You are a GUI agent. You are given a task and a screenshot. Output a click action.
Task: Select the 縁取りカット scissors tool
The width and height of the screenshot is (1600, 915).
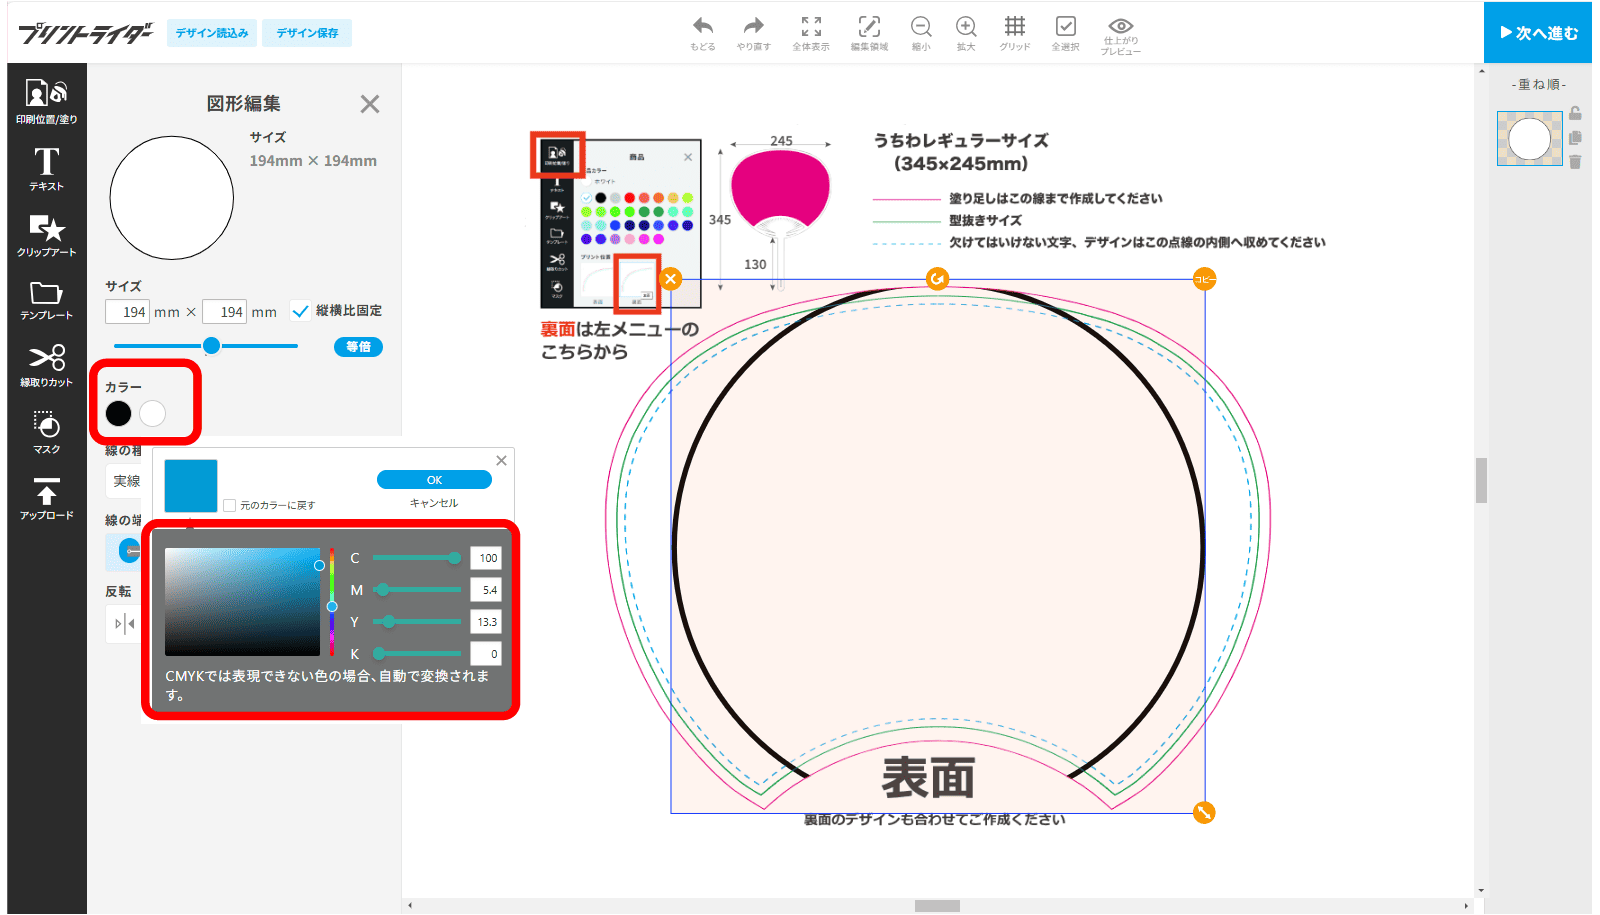click(x=46, y=365)
